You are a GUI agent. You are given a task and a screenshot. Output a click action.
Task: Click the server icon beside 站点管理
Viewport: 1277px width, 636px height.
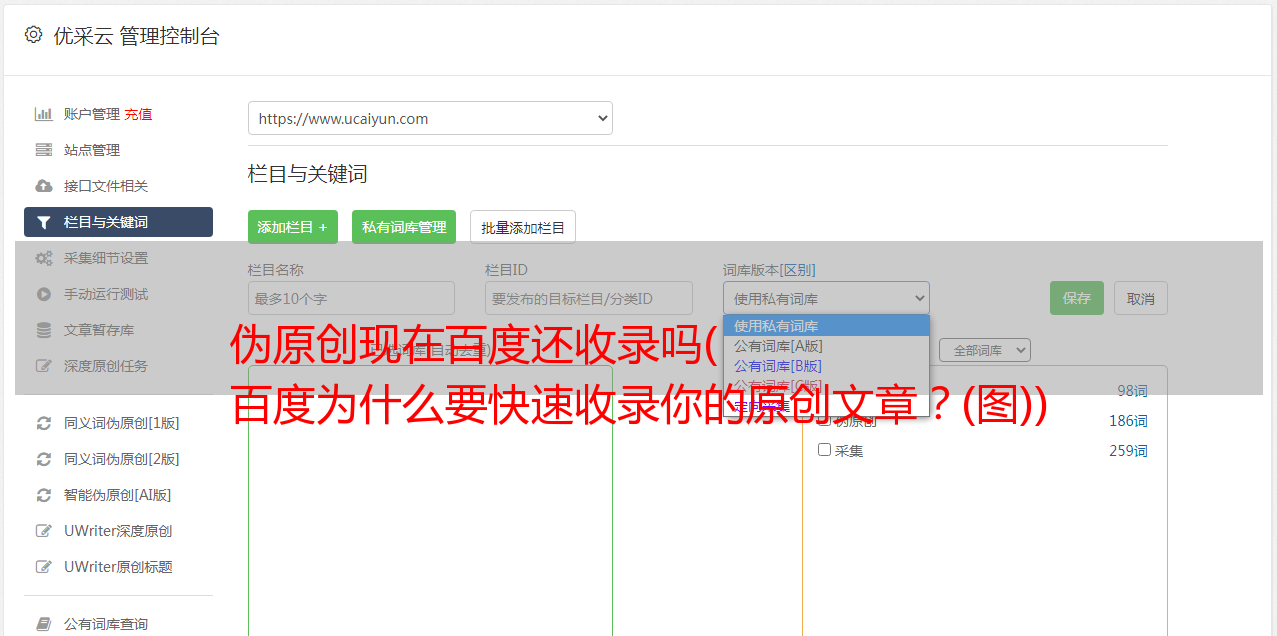point(44,150)
